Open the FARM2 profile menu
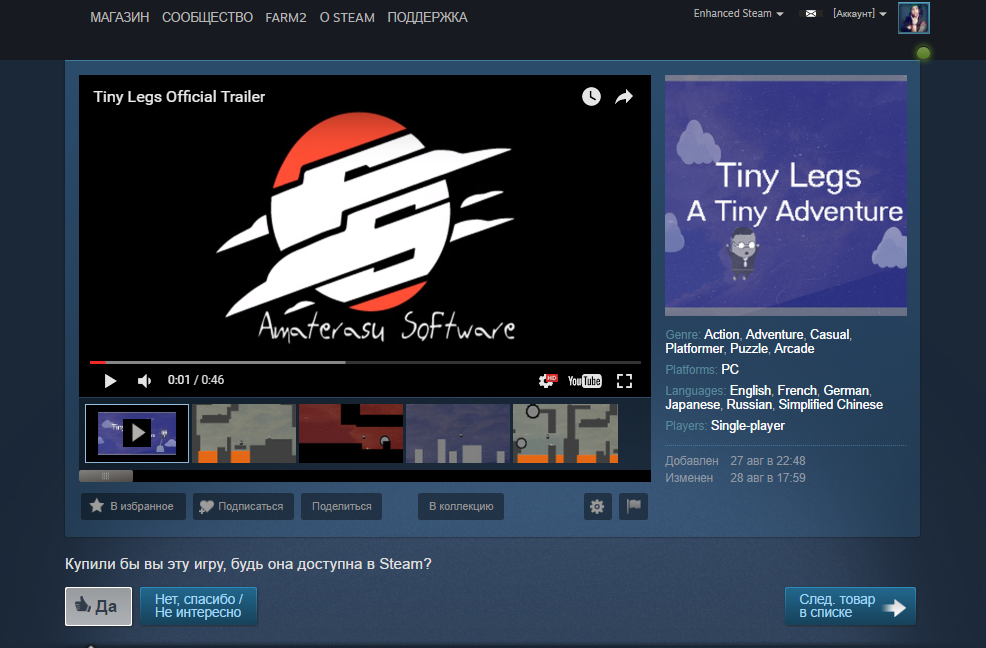986x648 pixels. coord(285,18)
